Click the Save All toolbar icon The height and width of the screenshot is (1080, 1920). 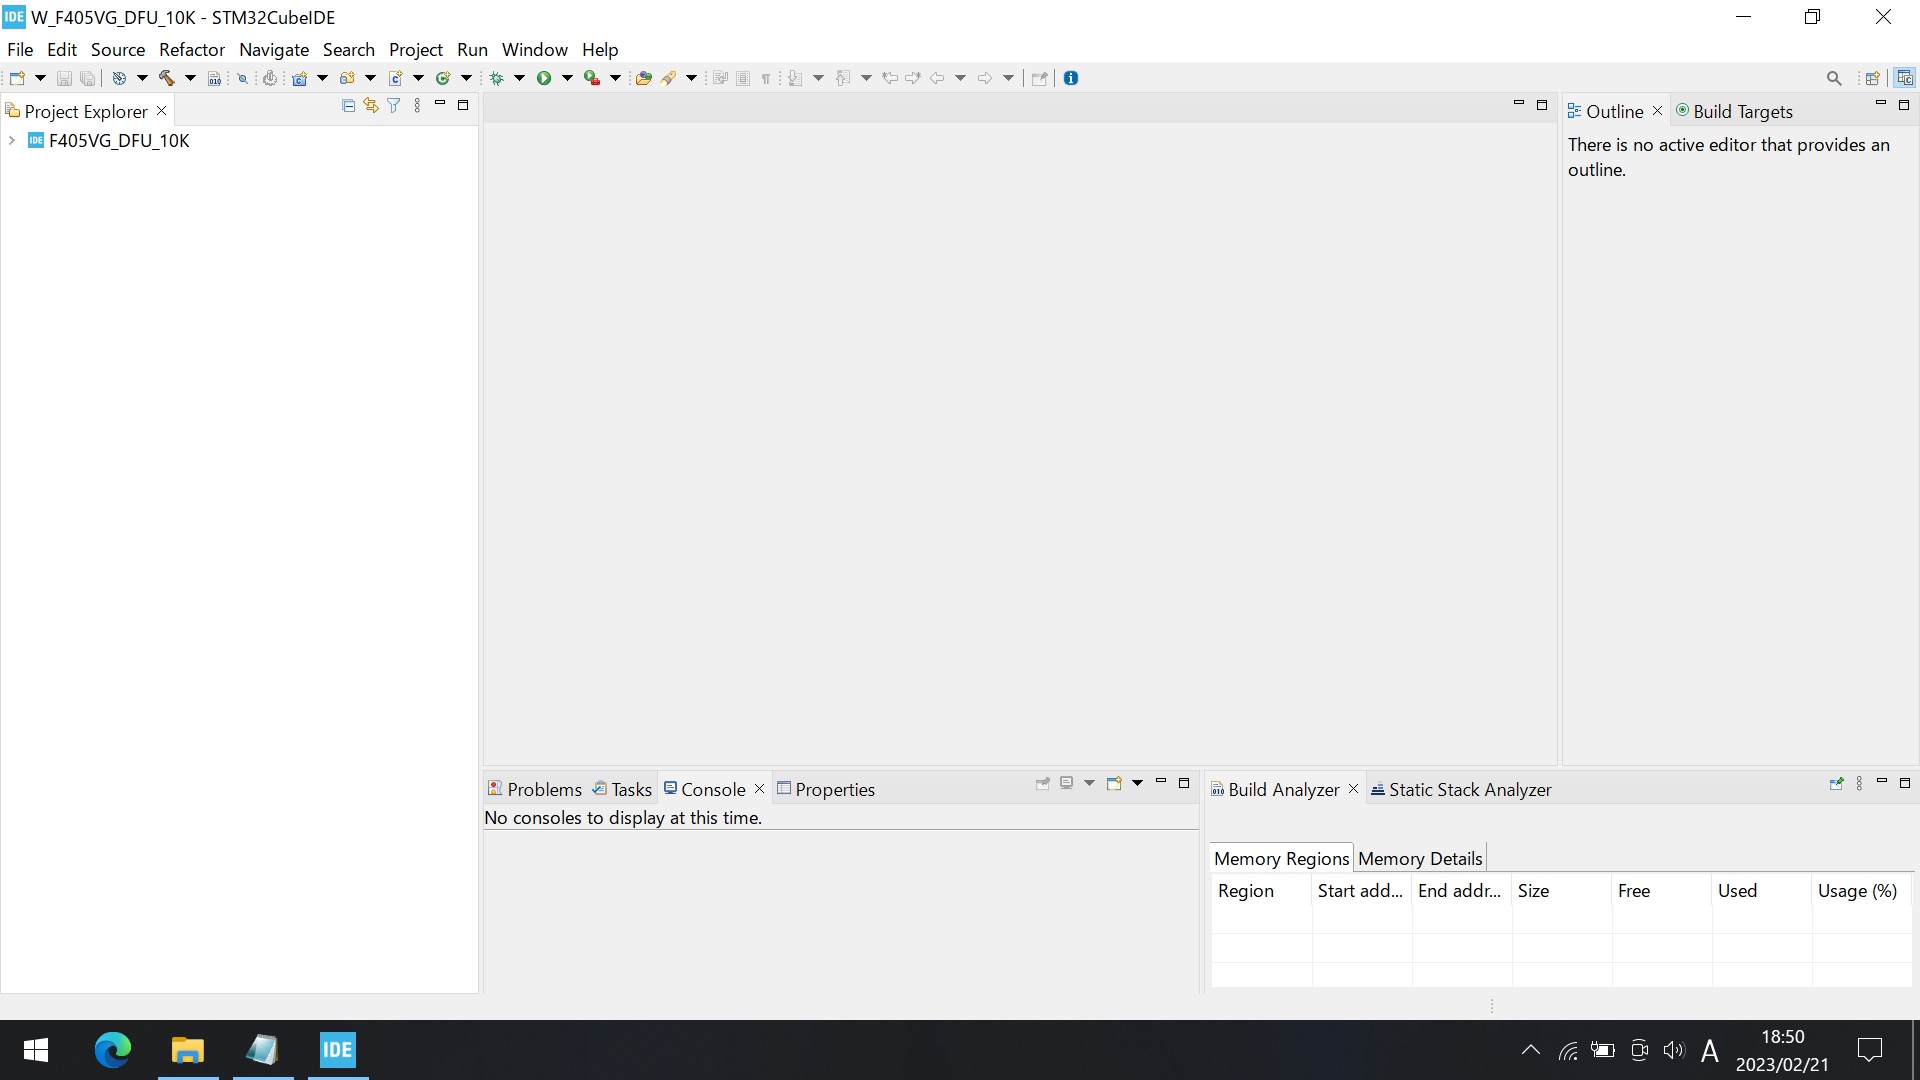(x=88, y=78)
